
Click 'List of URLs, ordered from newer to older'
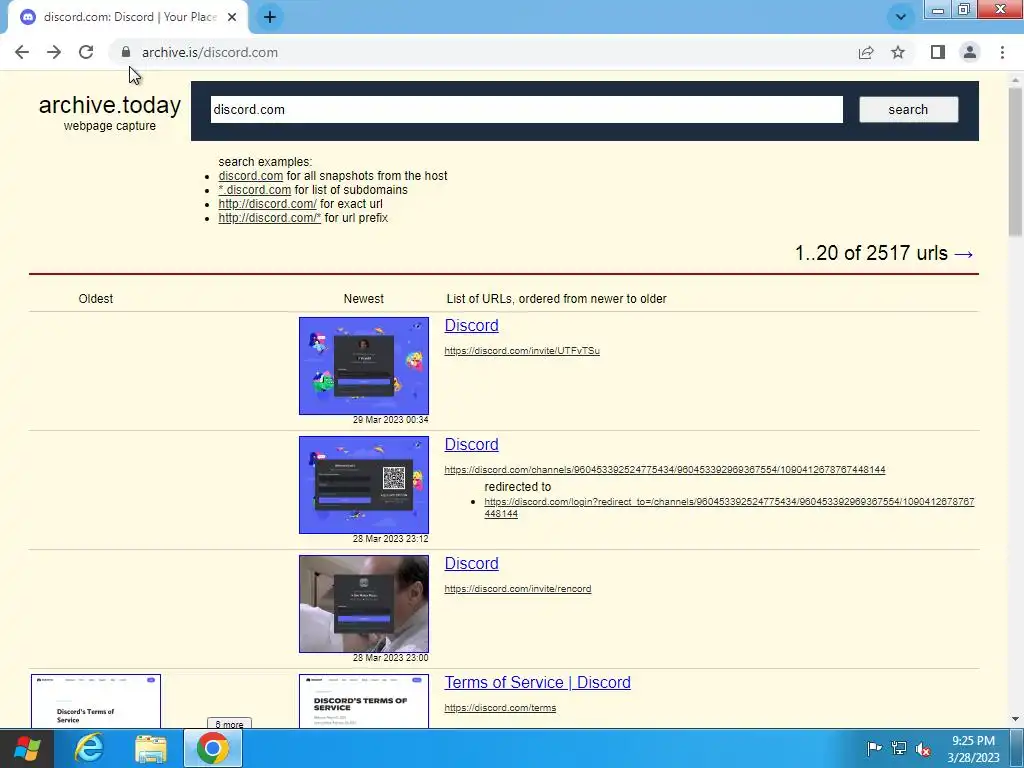pyautogui.click(x=556, y=298)
